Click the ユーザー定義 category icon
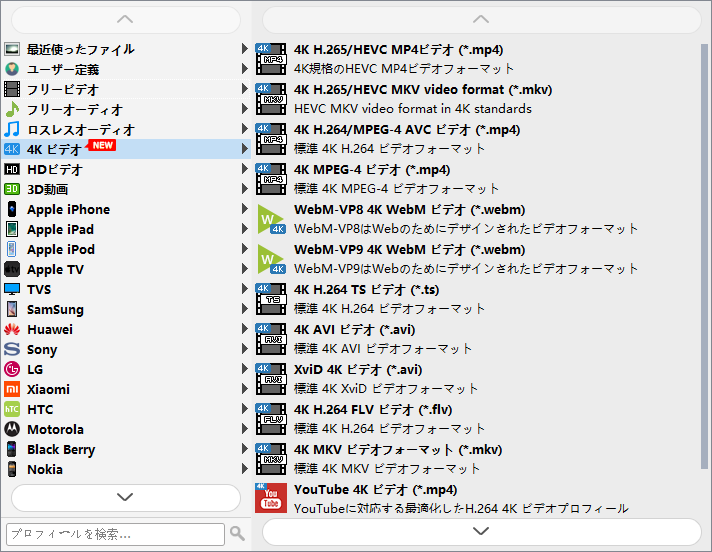Viewport: 712px width, 552px height. click(x=12, y=69)
